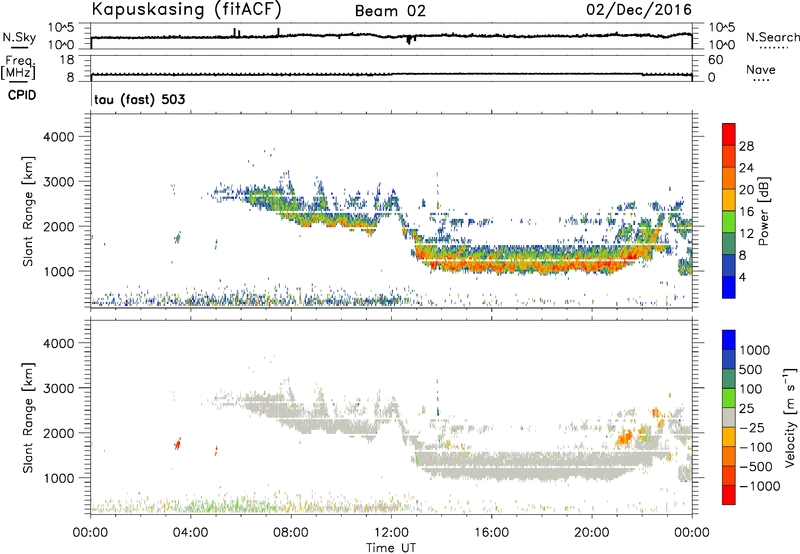Click the '18' tick on the frequency axis
The height and width of the screenshot is (554, 800).
pos(67,60)
